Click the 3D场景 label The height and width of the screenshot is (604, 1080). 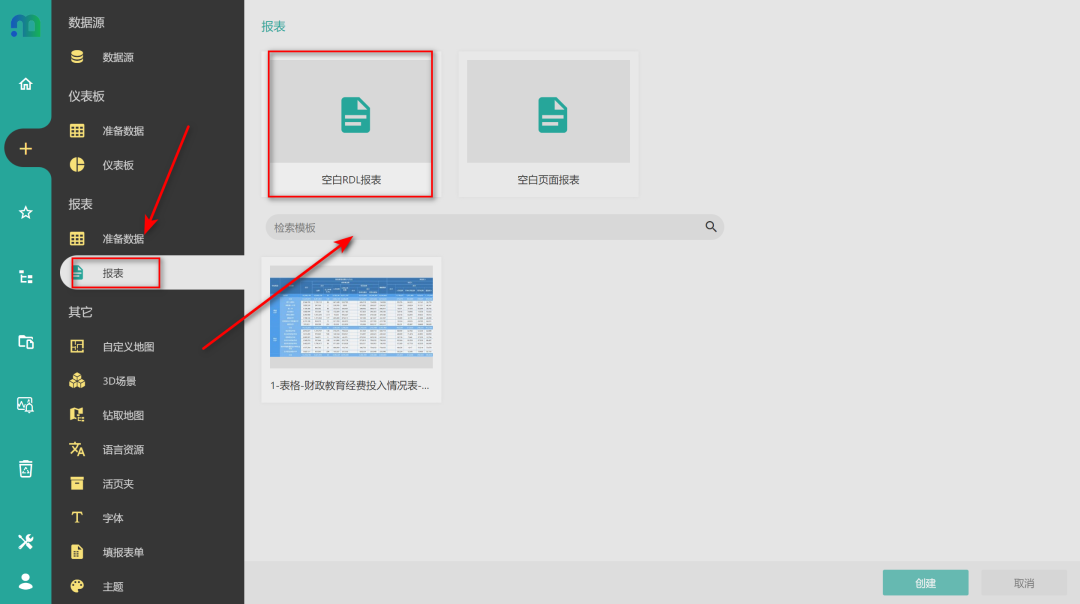(119, 381)
